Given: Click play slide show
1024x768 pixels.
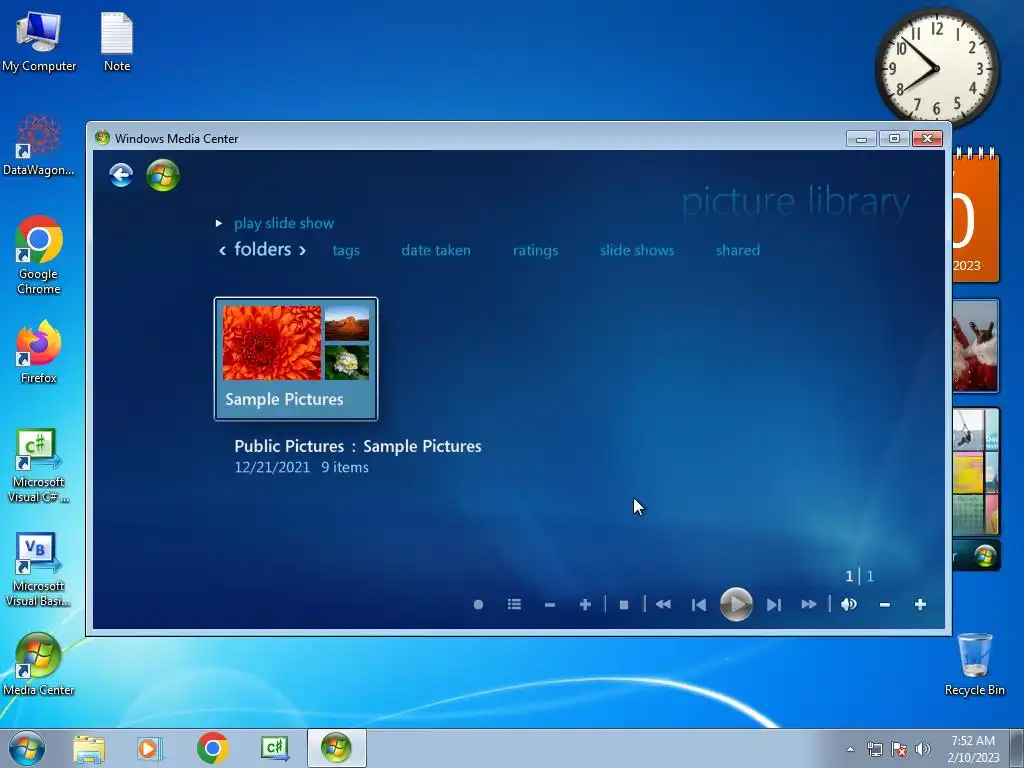Looking at the screenshot, I should click(x=283, y=223).
